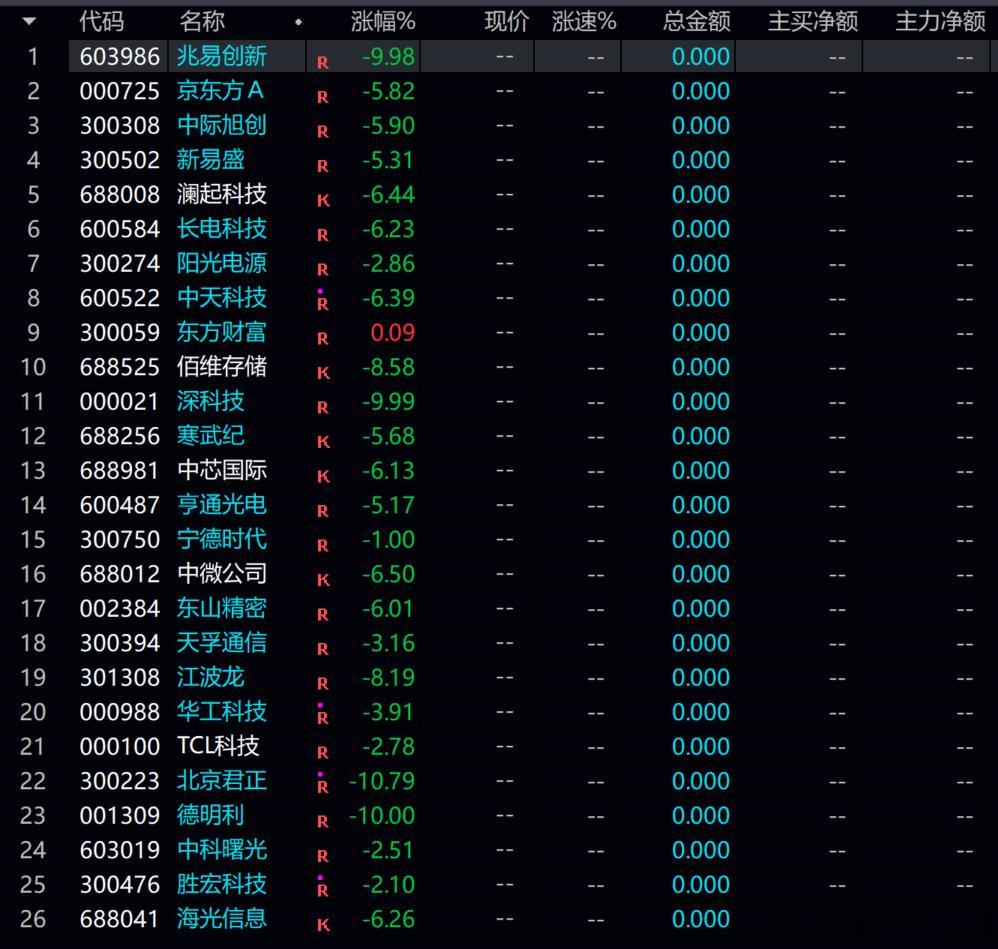
Task: Click the R marker in 北京君正 row
Action: [323, 787]
